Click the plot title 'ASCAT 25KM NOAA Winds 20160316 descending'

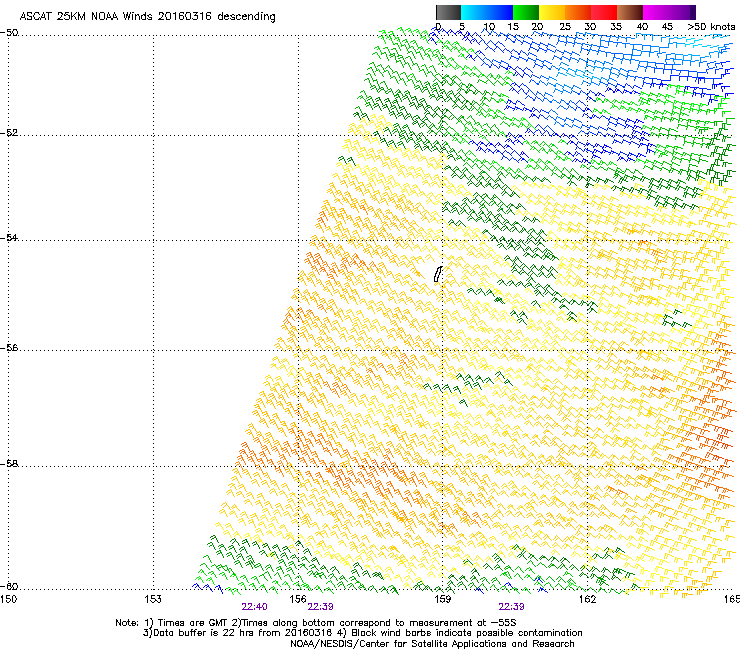pyautogui.click(x=147, y=17)
